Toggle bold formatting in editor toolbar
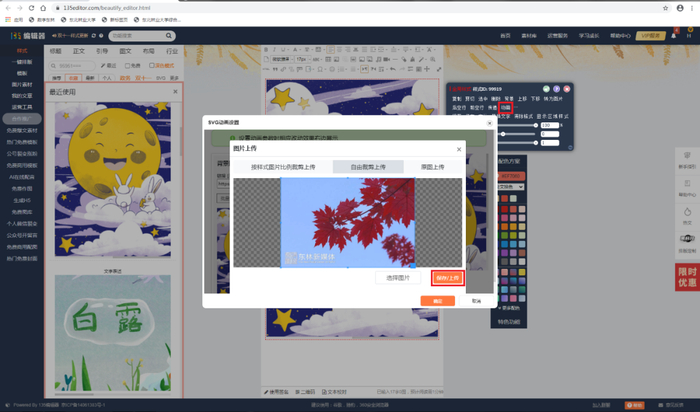The height and width of the screenshot is (412, 700). (267, 50)
